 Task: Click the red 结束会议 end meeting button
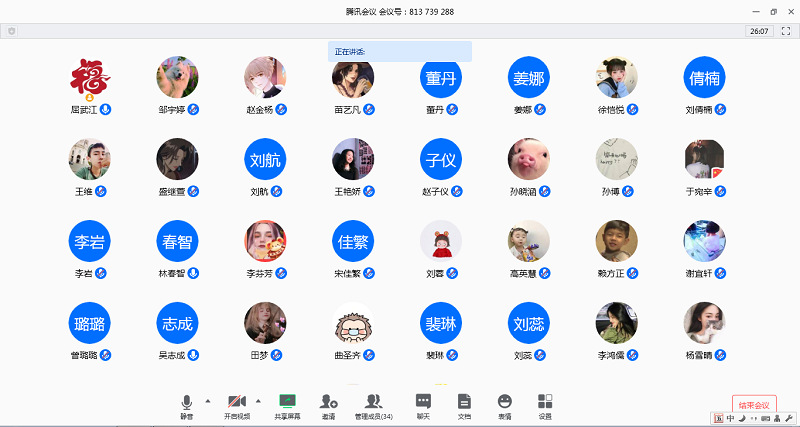[754, 404]
